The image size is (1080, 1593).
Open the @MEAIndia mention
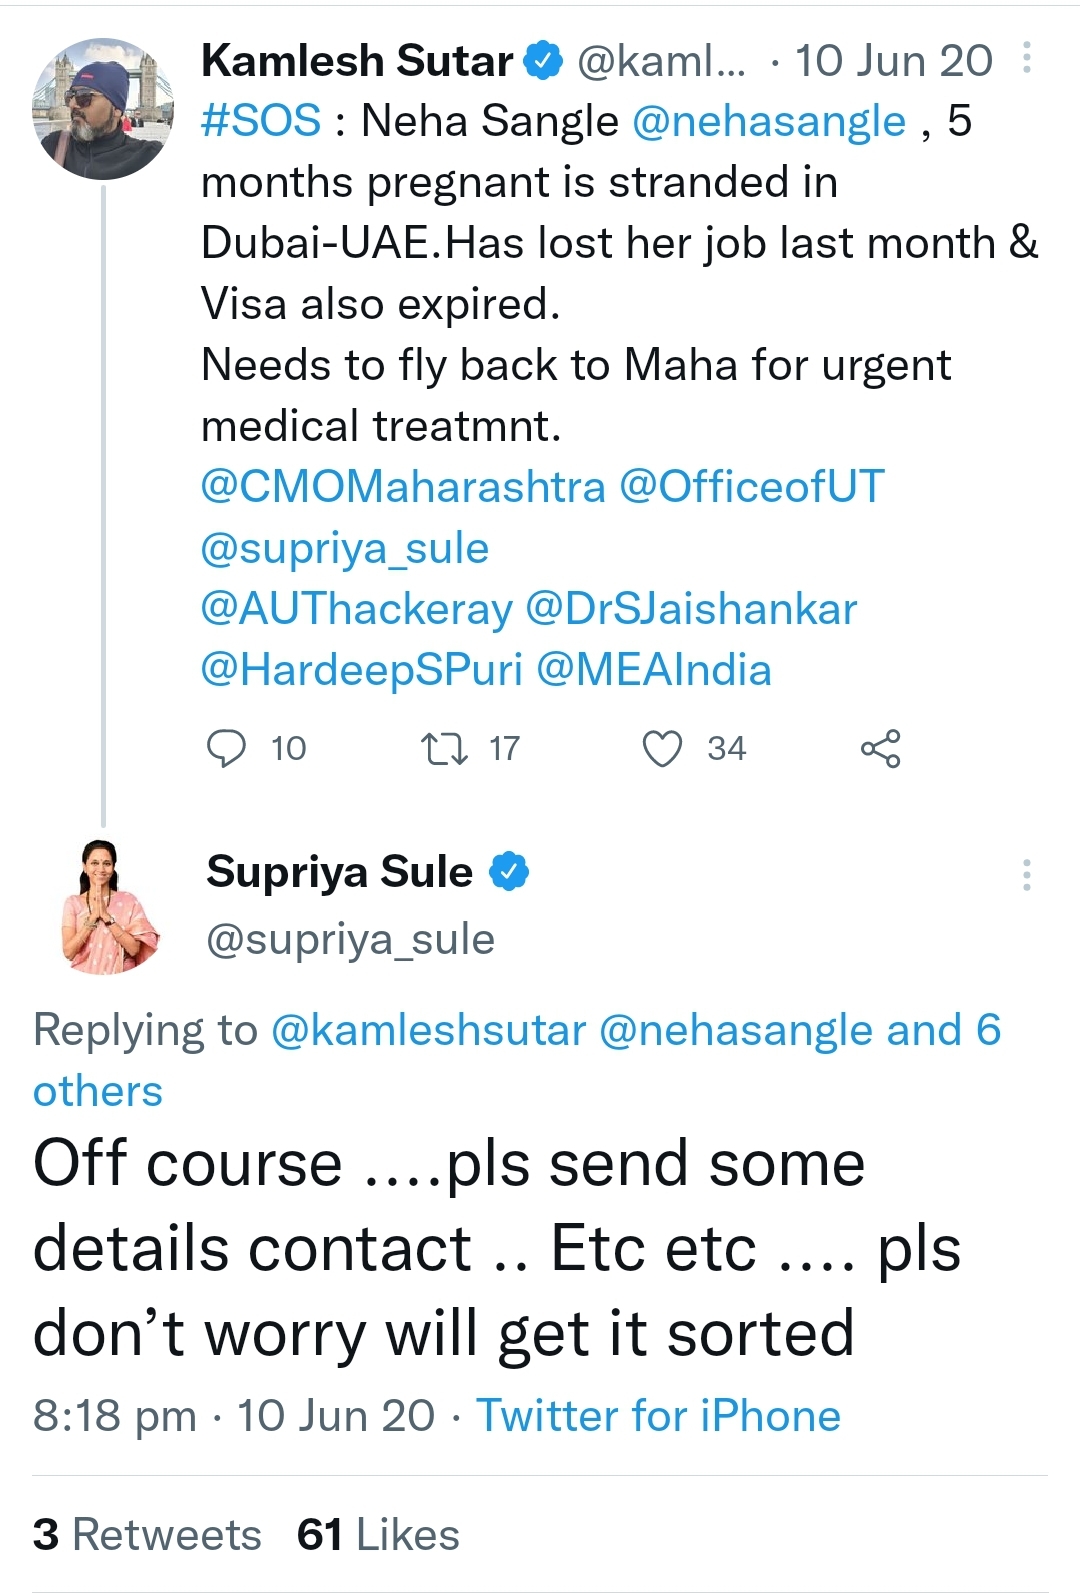pos(654,670)
